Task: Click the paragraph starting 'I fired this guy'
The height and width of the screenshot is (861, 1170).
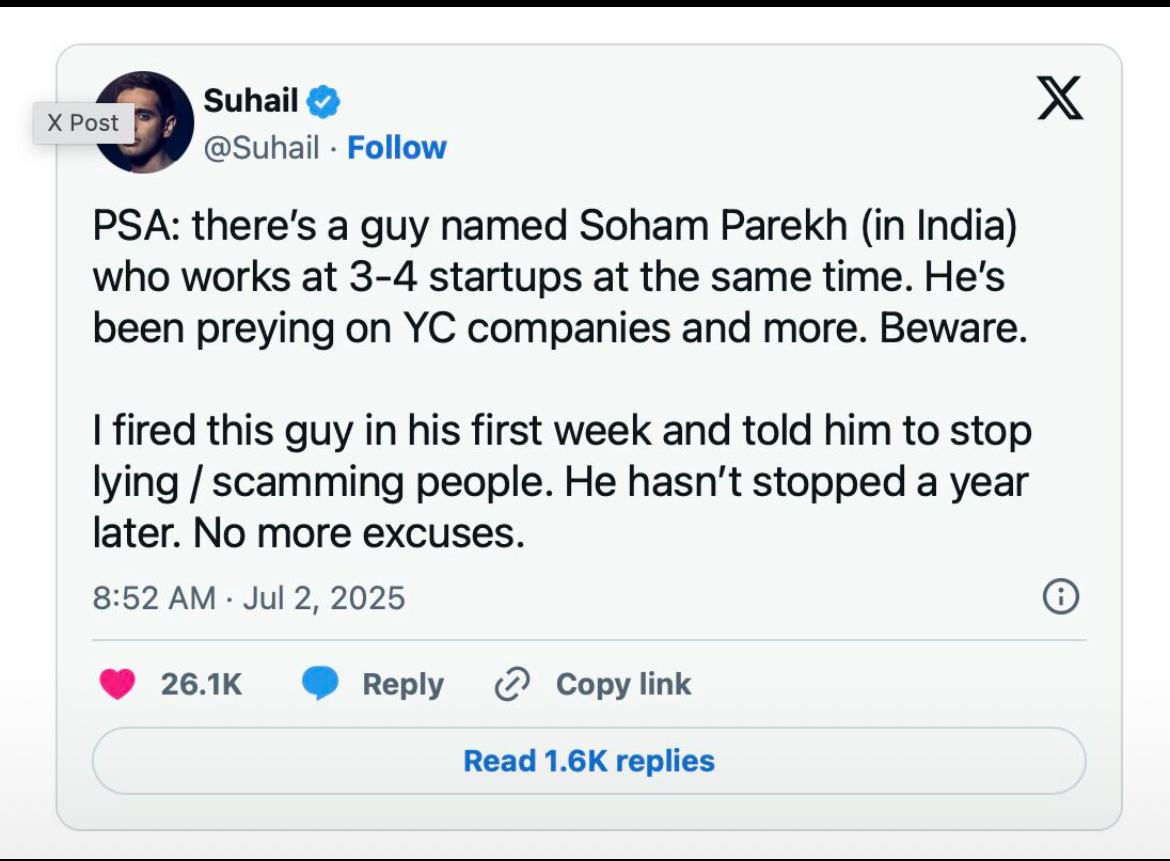Action: (x=560, y=483)
